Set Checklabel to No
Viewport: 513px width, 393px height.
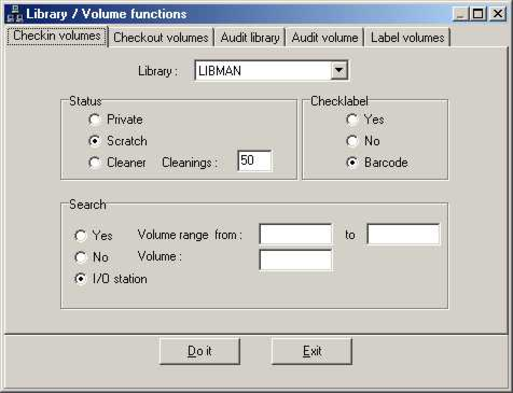(x=363, y=141)
